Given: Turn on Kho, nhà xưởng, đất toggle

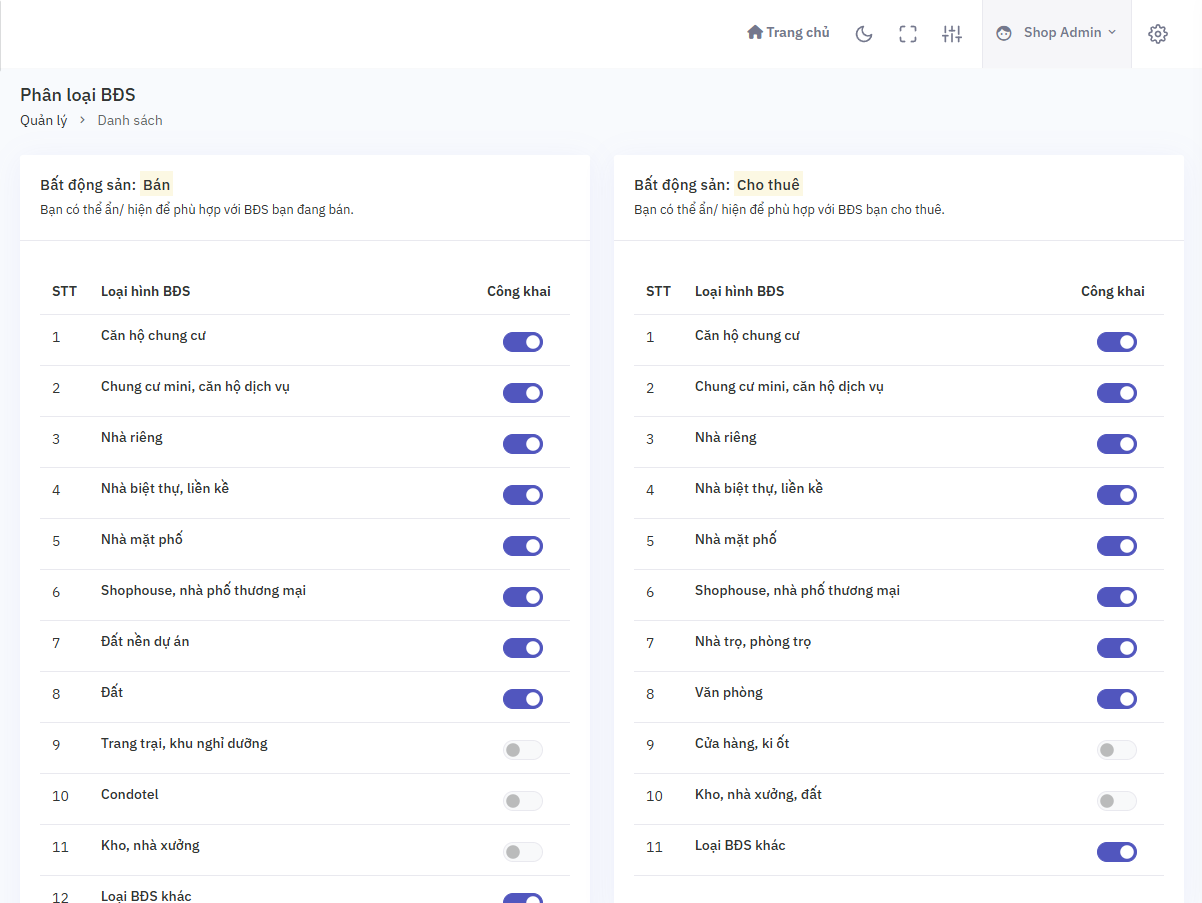Looking at the screenshot, I should coord(1117,801).
